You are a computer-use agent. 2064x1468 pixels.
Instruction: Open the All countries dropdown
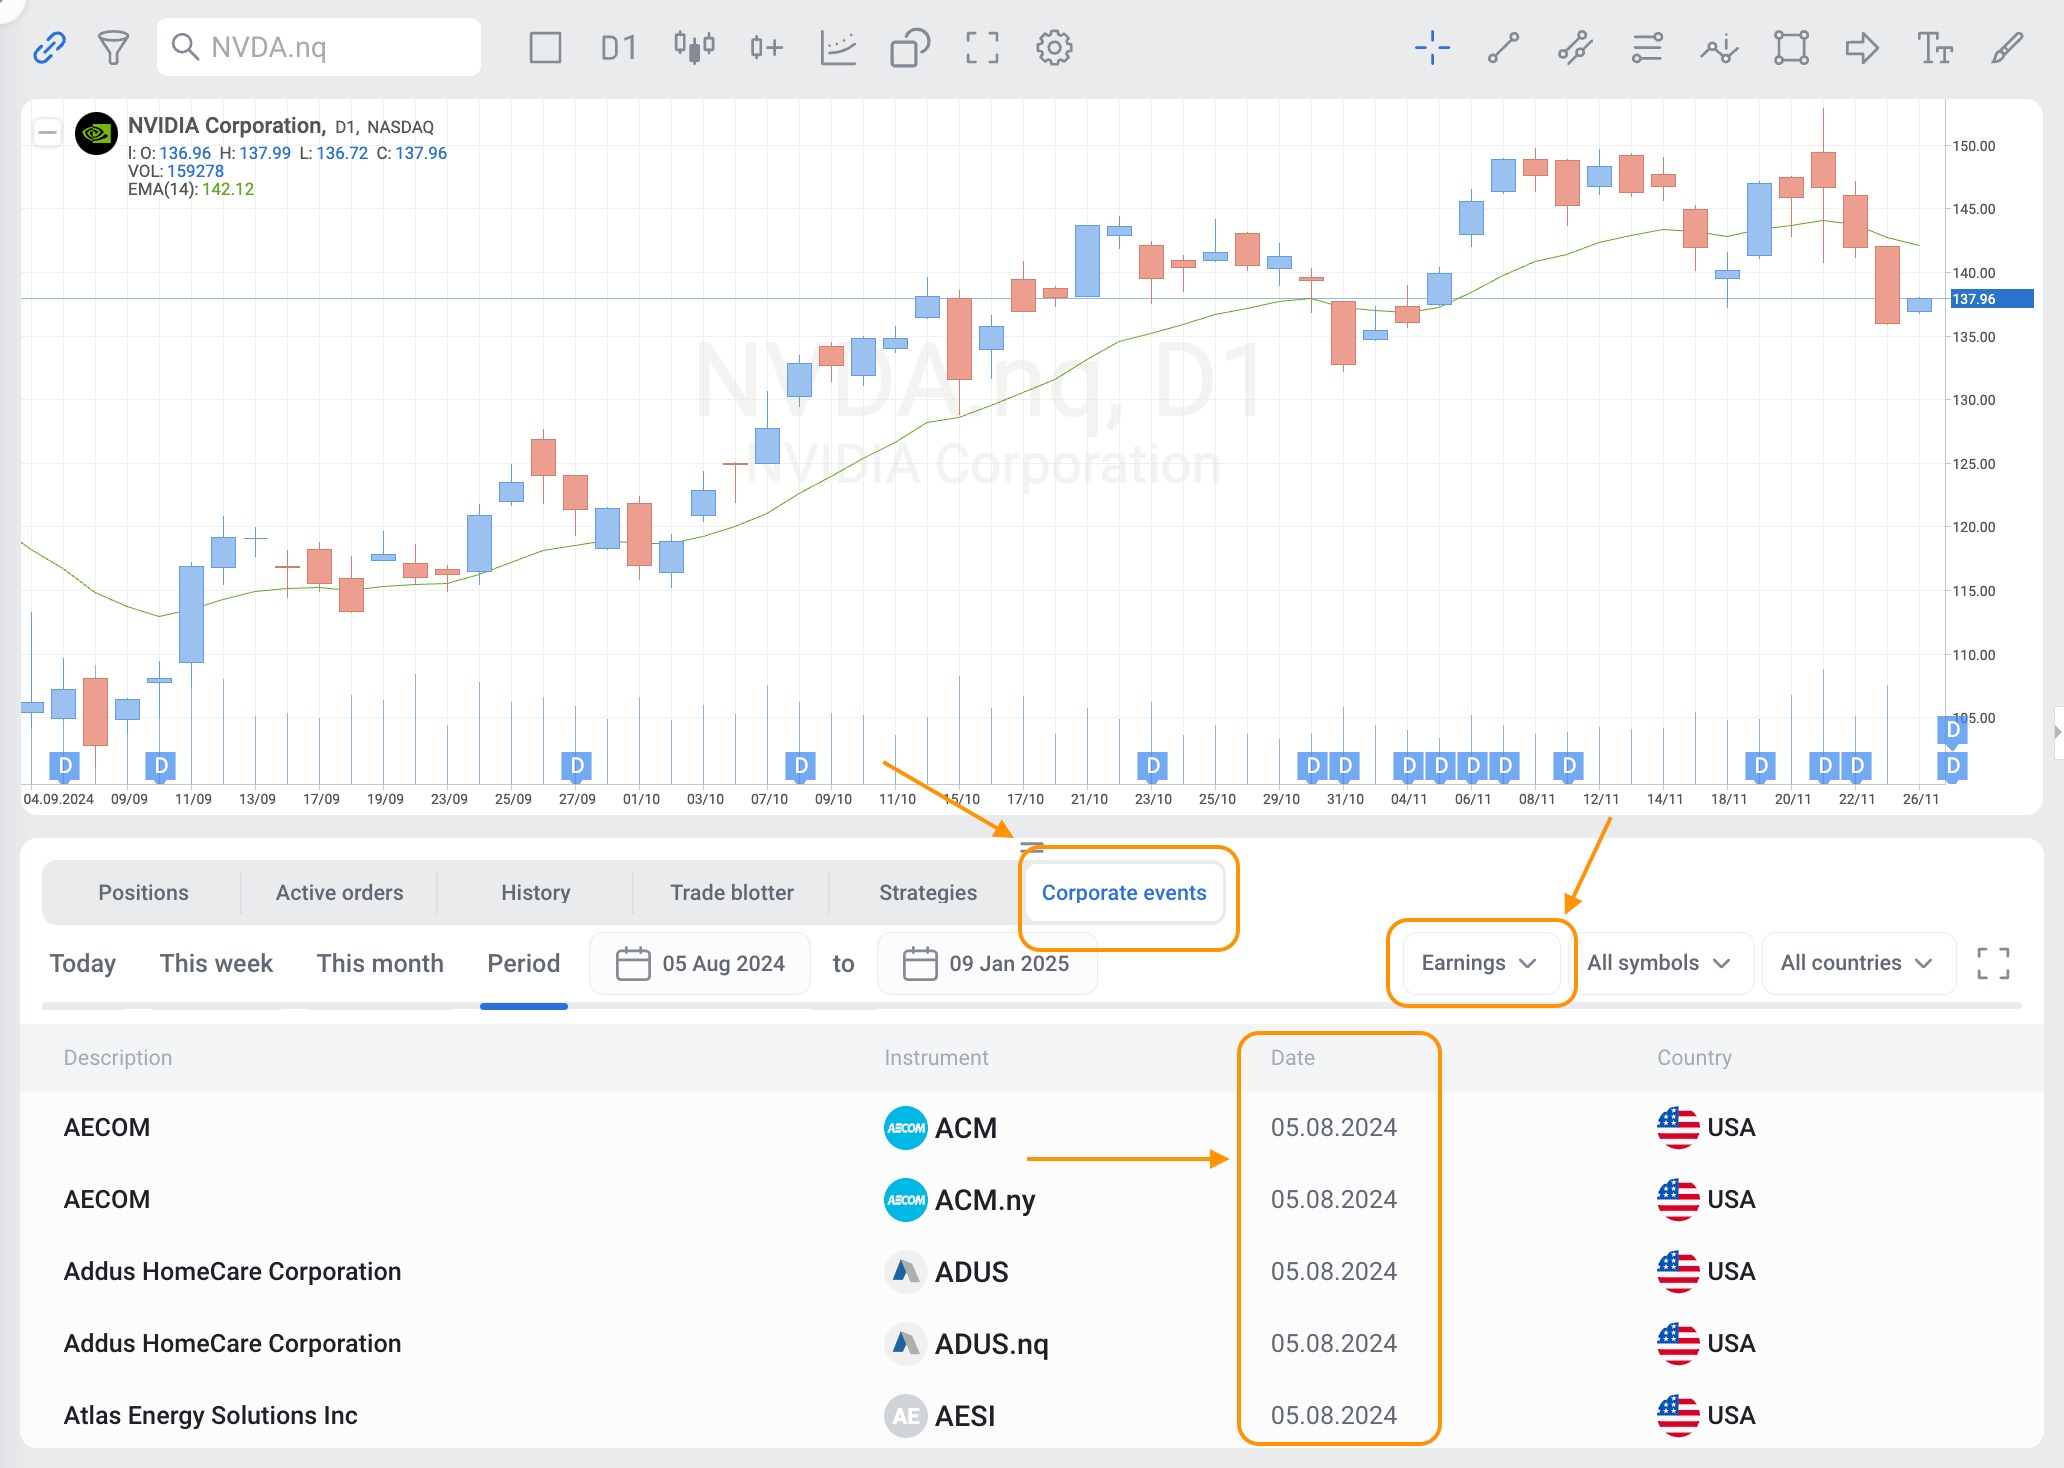point(1856,963)
